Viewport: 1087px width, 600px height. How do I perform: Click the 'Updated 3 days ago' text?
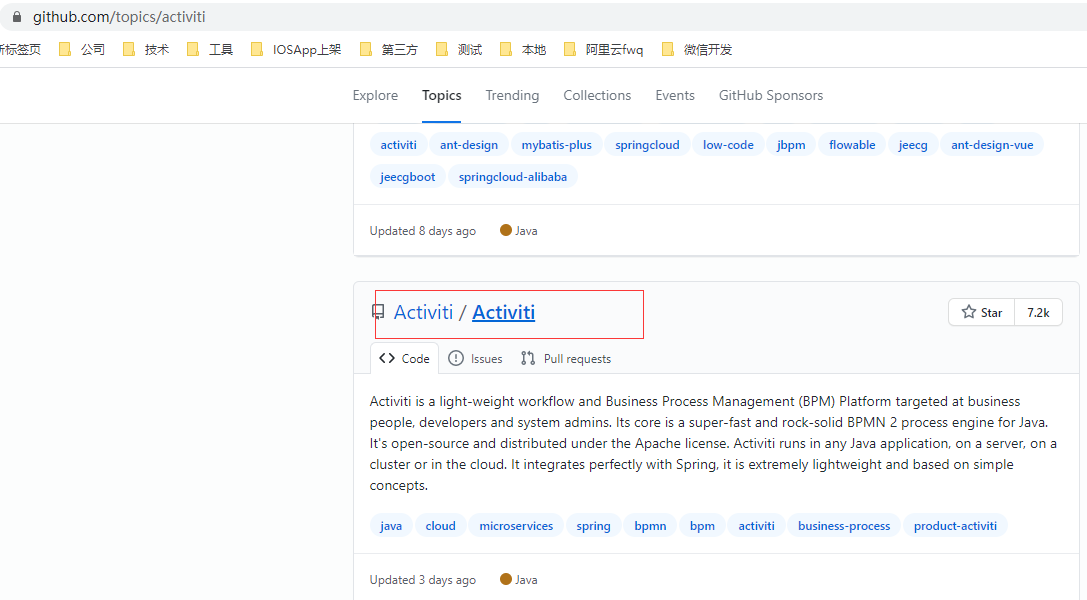(x=423, y=580)
